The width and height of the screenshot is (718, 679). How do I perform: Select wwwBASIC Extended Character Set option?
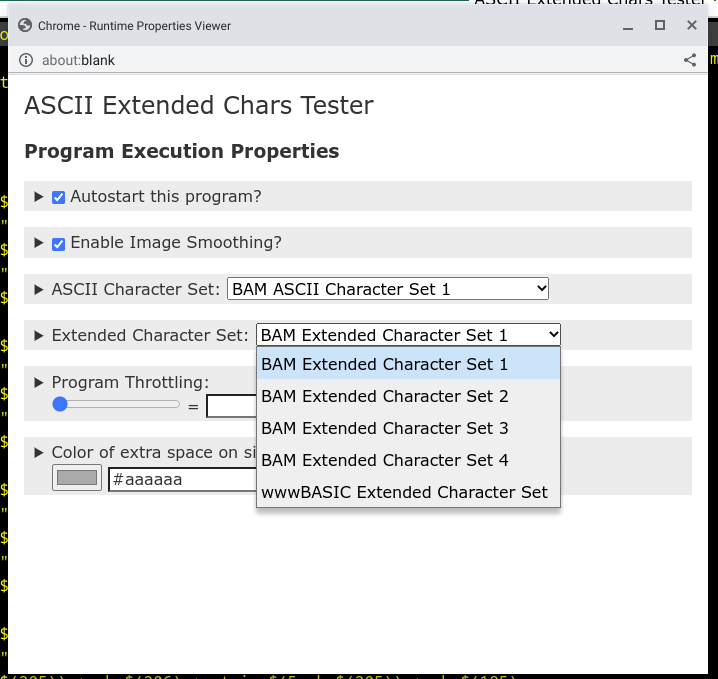[408, 492]
